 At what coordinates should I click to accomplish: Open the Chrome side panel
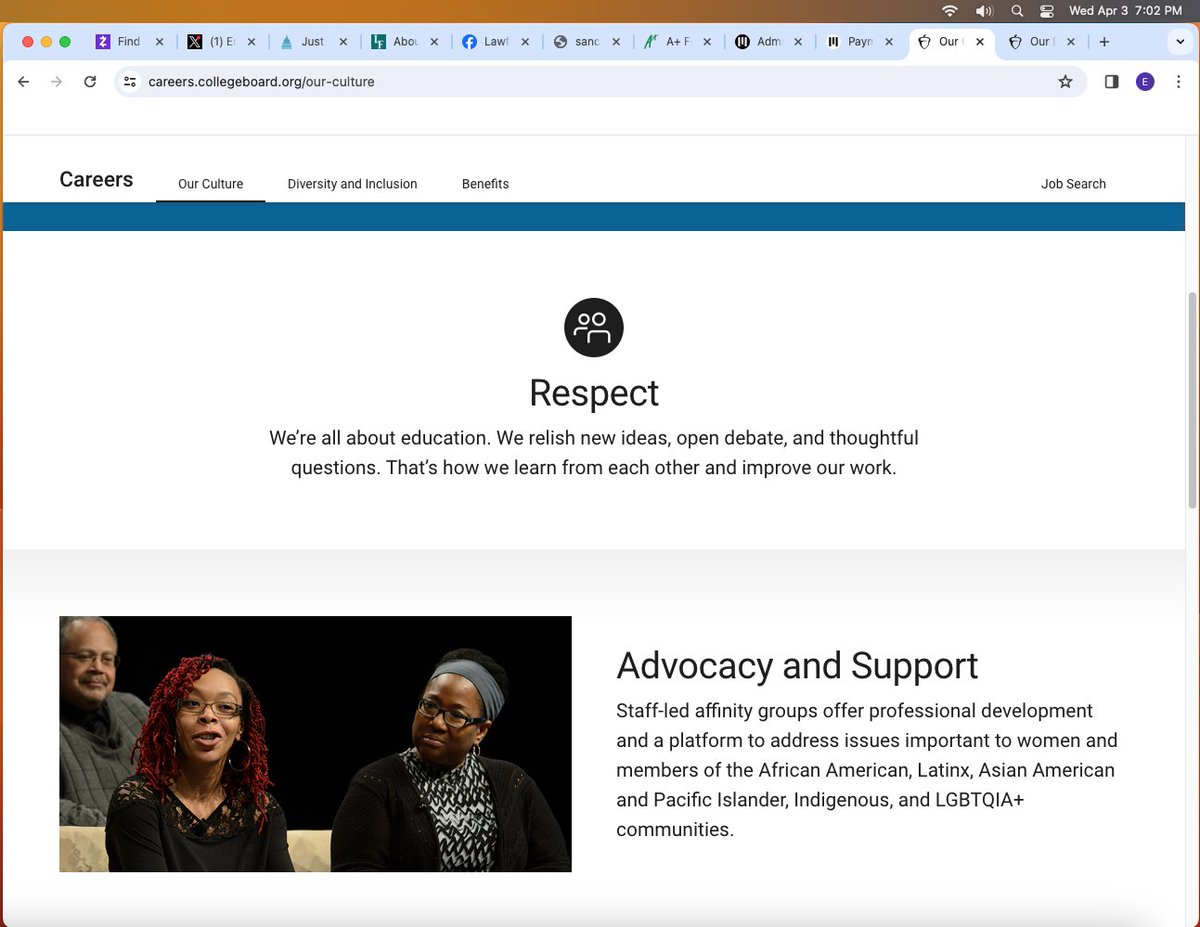click(1111, 82)
